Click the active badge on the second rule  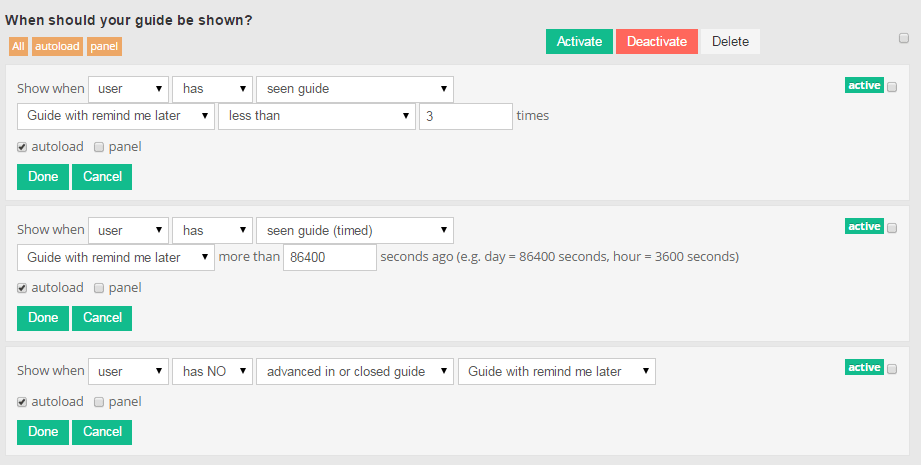point(864,227)
